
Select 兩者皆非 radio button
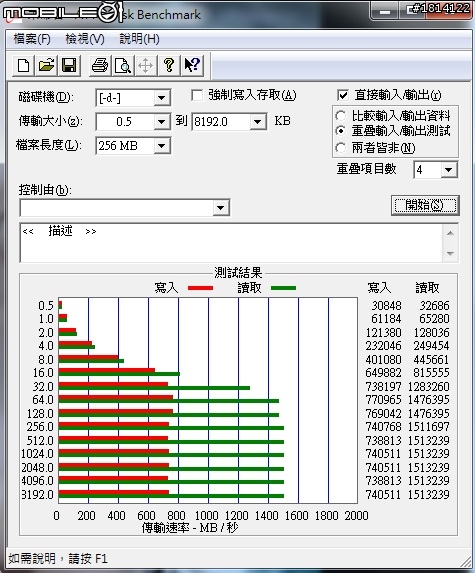coord(341,148)
